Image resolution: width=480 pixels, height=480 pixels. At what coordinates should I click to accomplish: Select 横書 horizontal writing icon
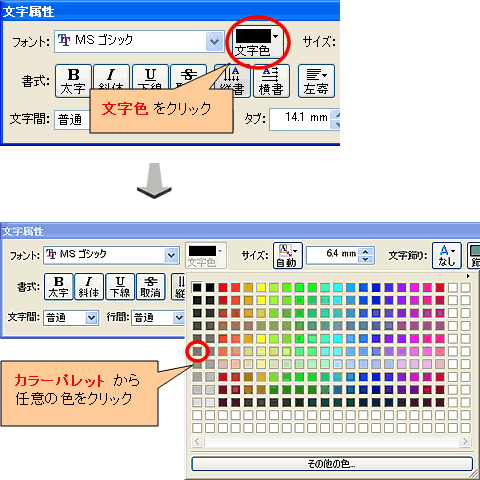(x=271, y=81)
